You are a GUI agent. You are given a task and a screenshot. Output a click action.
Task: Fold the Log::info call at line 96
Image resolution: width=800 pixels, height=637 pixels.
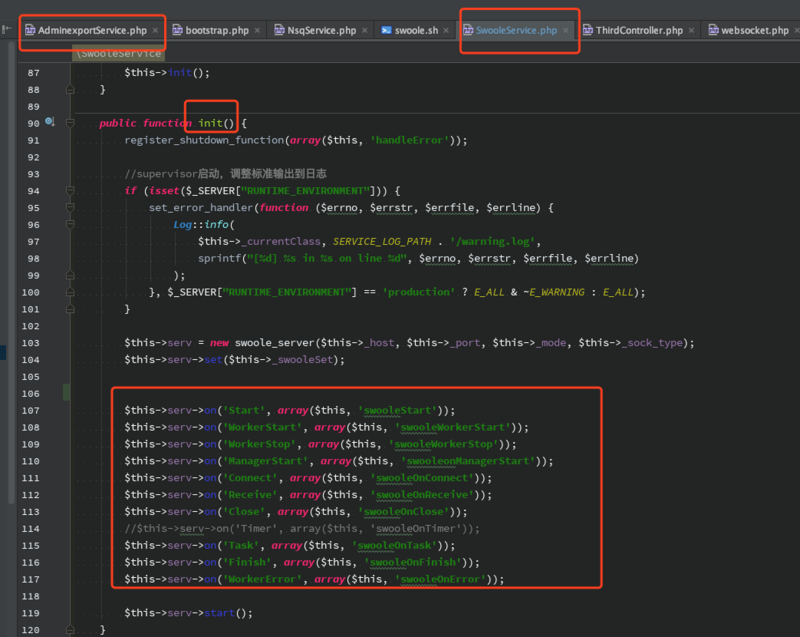pyautogui.click(x=70, y=224)
